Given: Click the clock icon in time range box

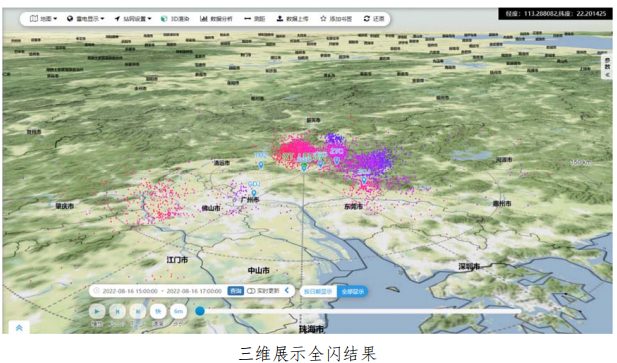Looking at the screenshot, I should (x=96, y=291).
